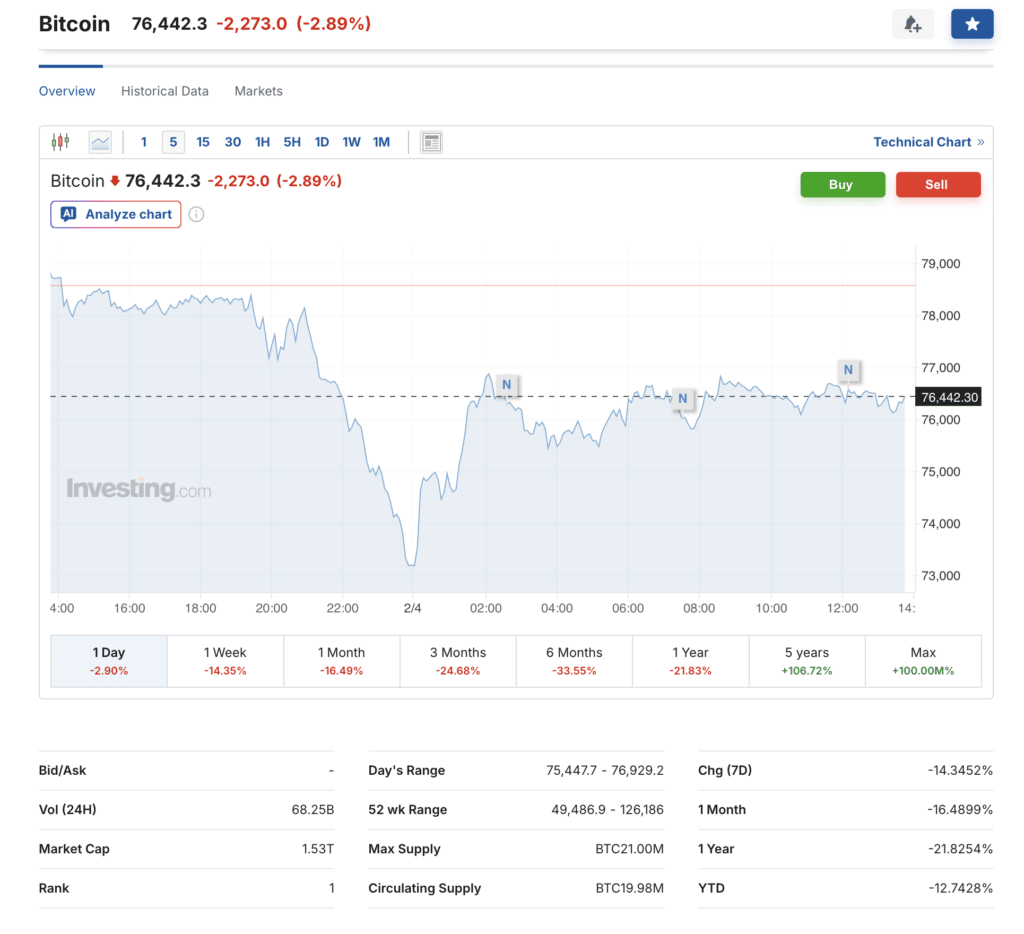The width and height of the screenshot is (1024, 934).
Task: Select the 15-minute interval
Action: tap(203, 142)
